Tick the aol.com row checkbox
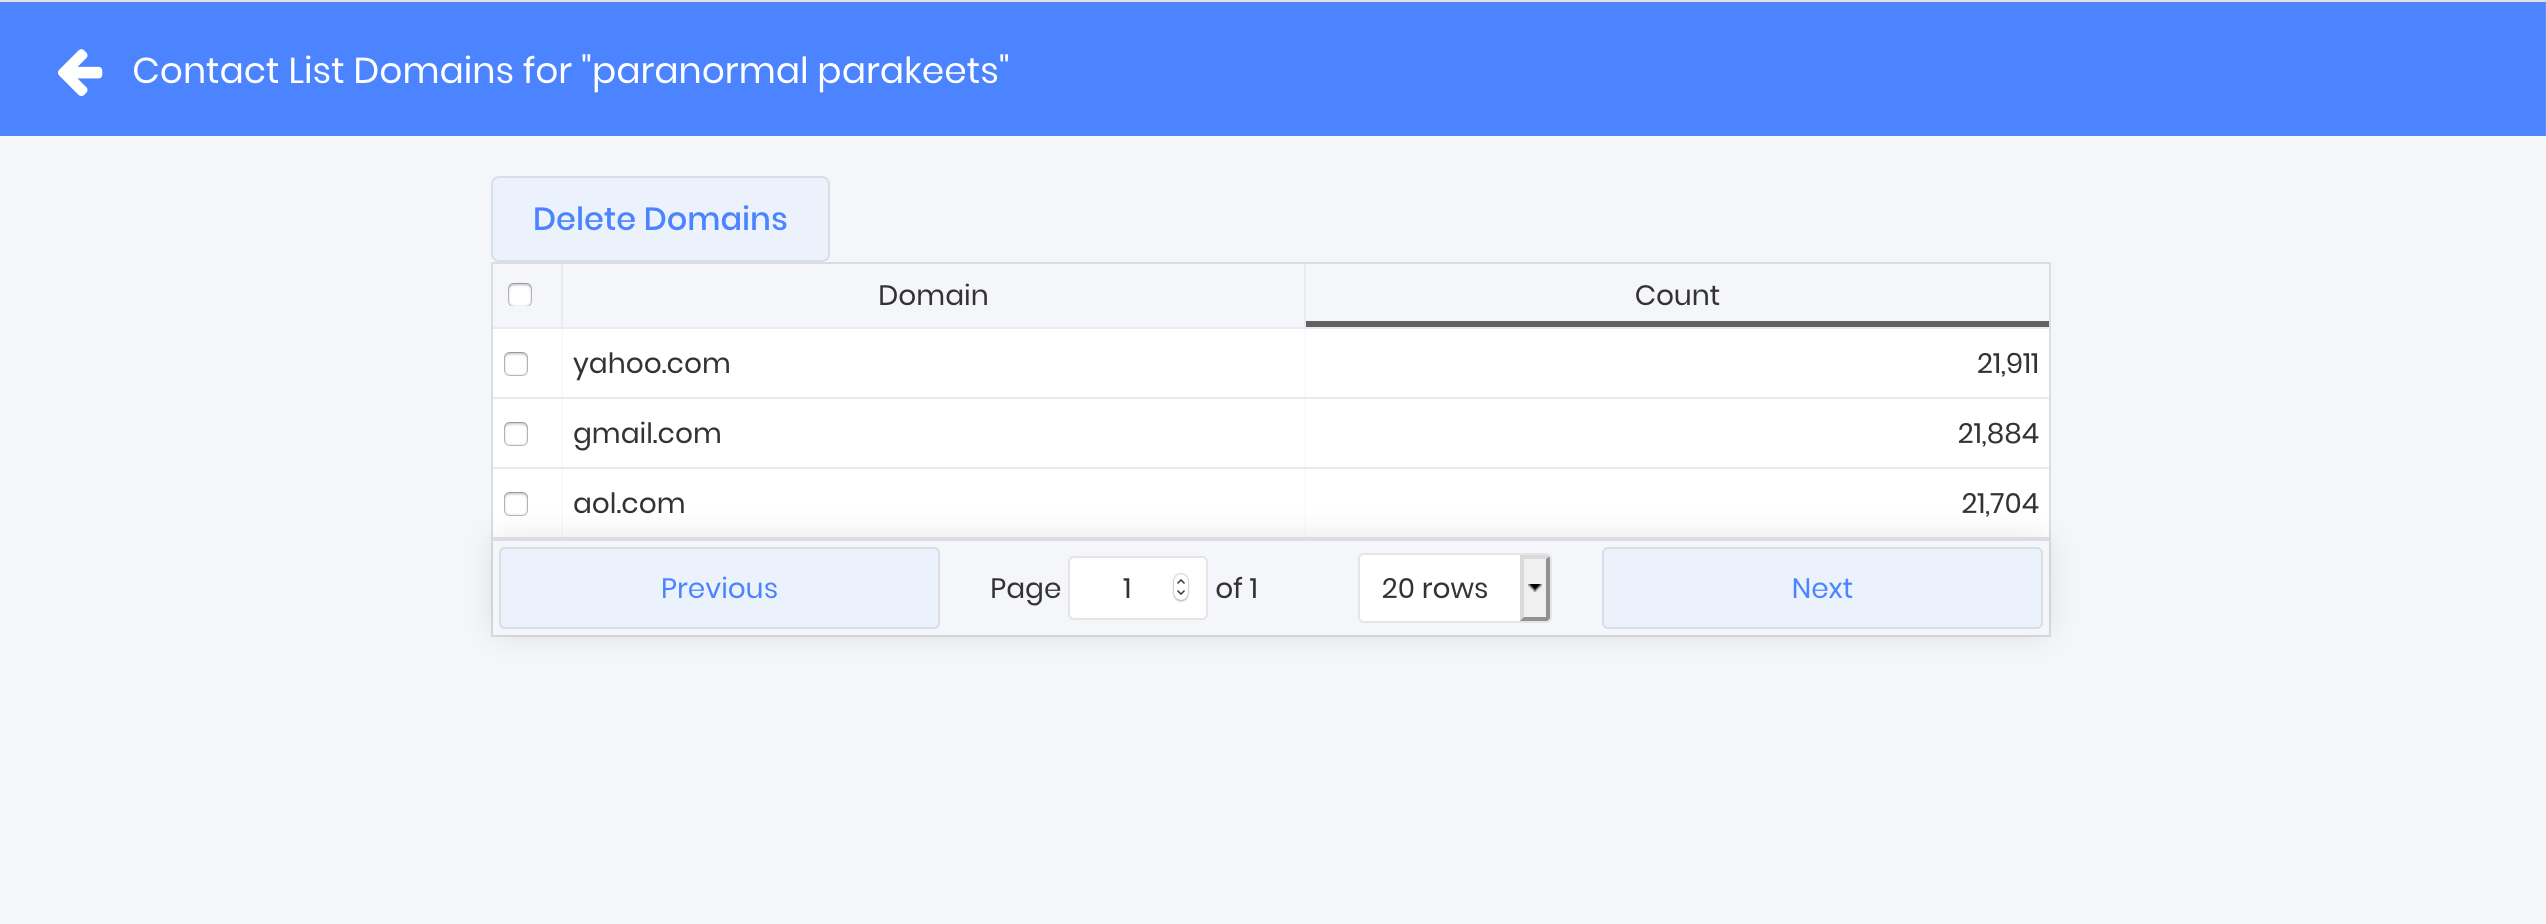The width and height of the screenshot is (2546, 924). point(516,504)
